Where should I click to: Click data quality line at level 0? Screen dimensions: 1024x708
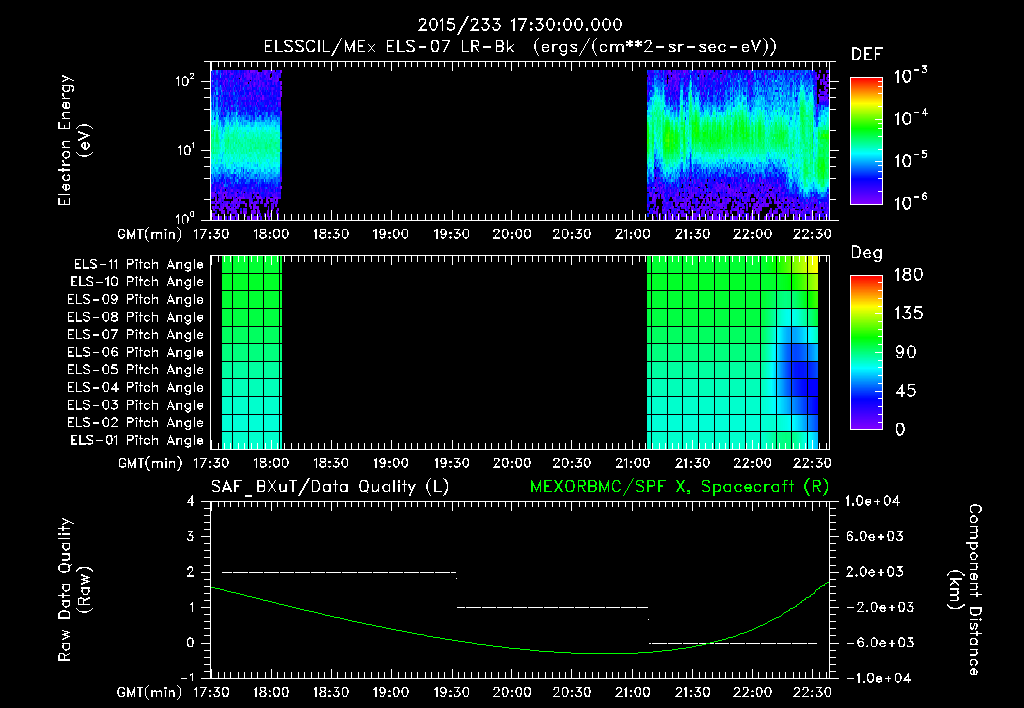733,643
